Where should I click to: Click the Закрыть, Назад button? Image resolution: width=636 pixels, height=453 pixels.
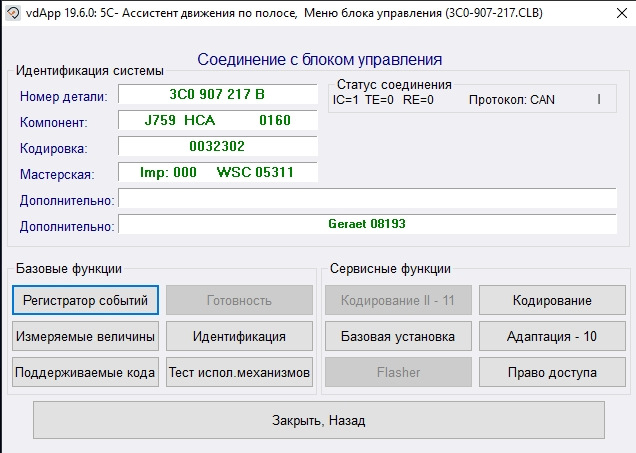[319, 420]
